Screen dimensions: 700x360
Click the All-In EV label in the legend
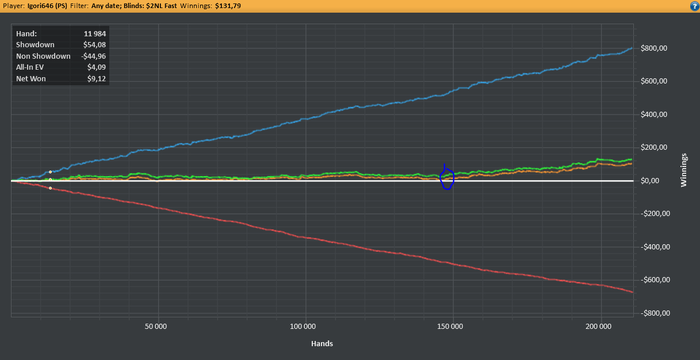[x=30, y=68]
